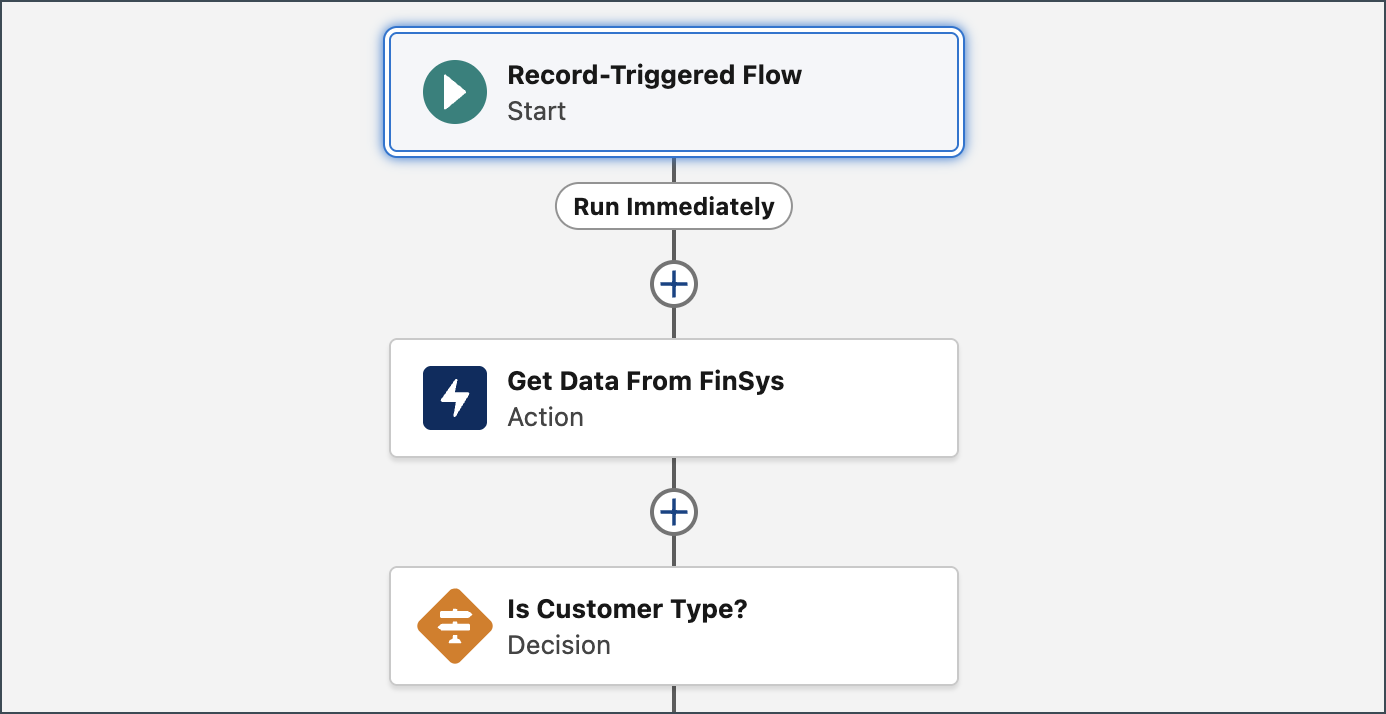Viewport: 1386px width, 714px height.
Task: Click the orange Decision signpost icon
Action: [x=455, y=626]
